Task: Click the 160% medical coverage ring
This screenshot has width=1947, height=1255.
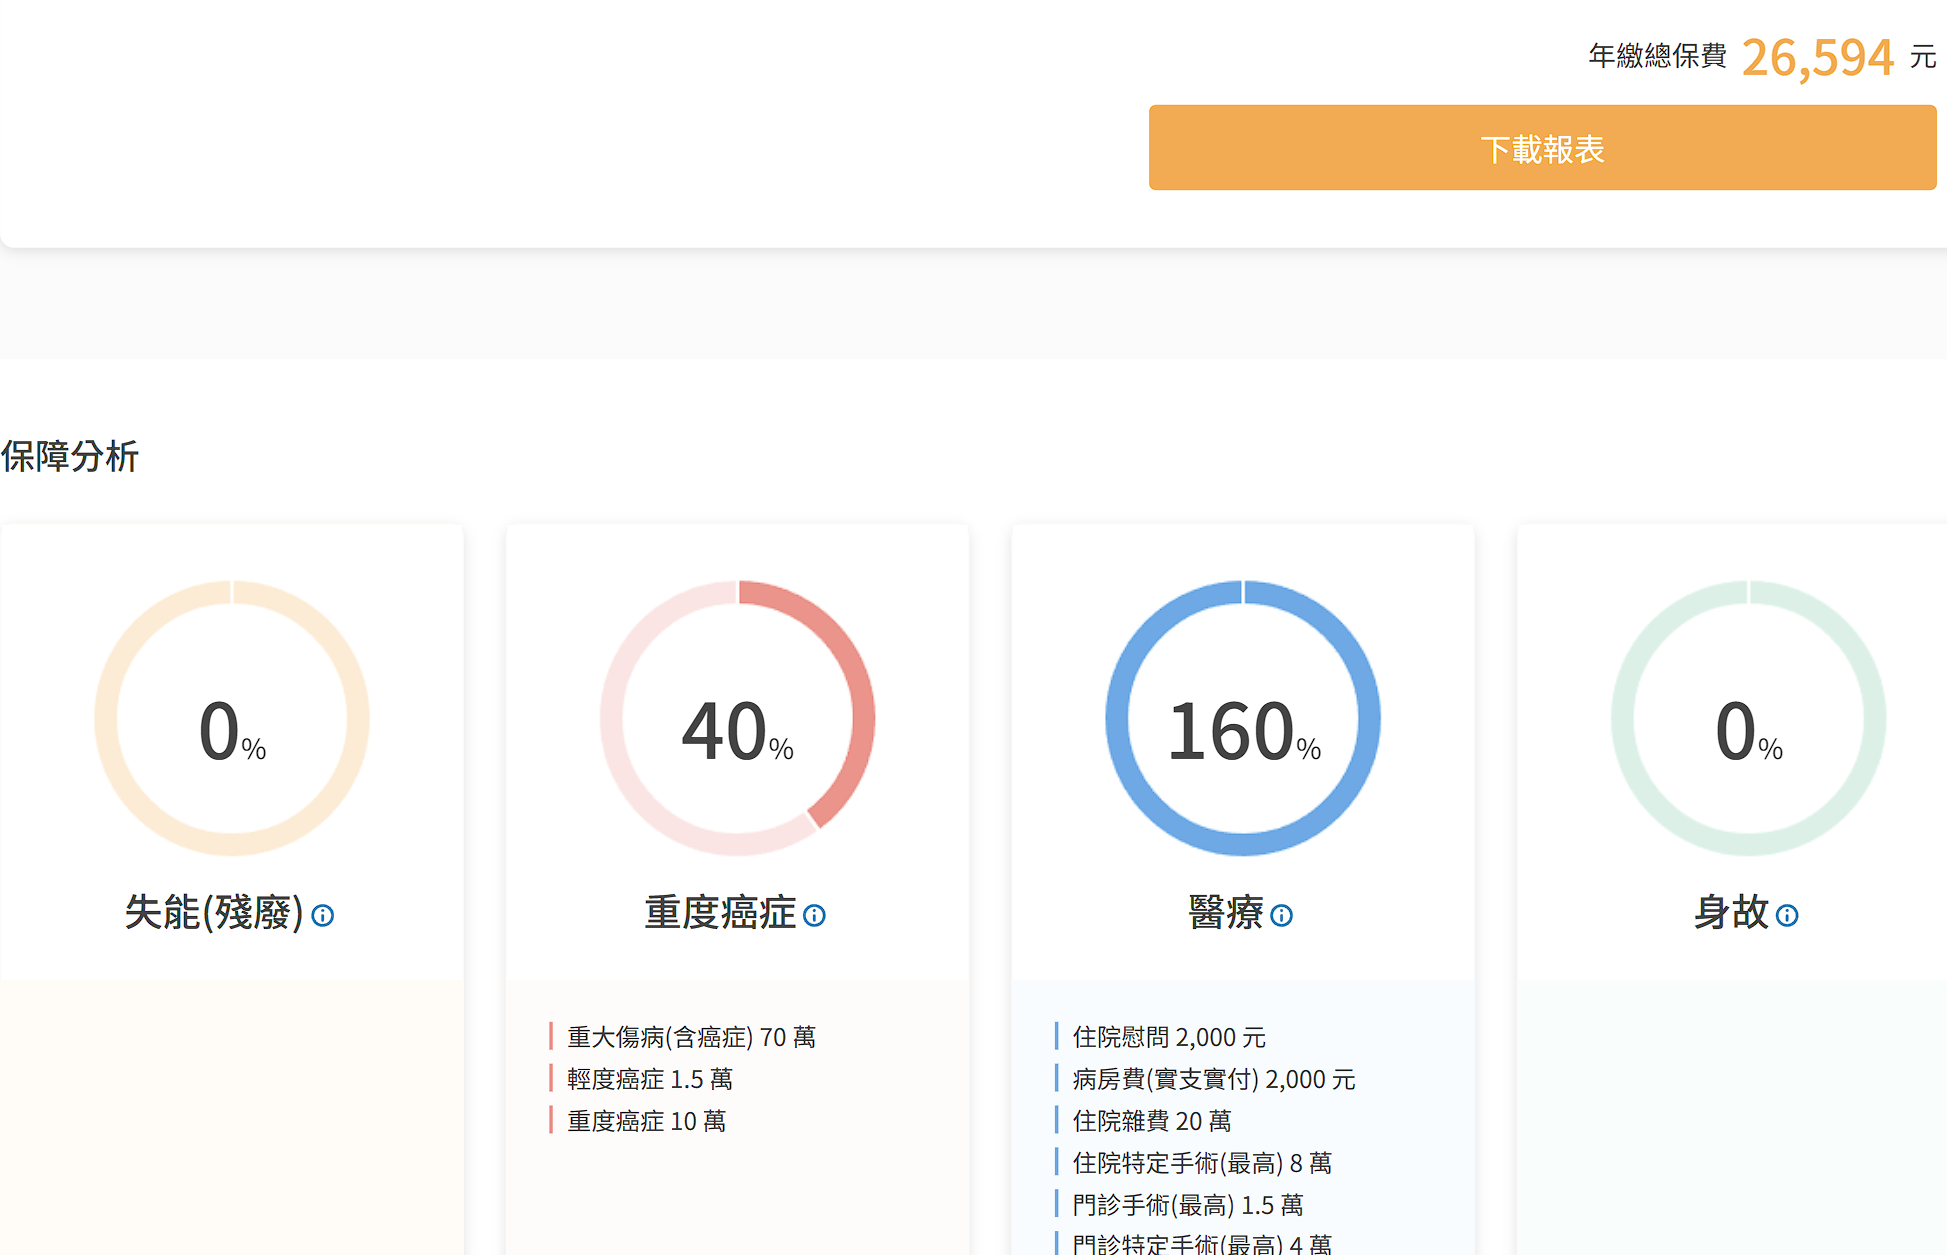Action: click(x=1243, y=718)
